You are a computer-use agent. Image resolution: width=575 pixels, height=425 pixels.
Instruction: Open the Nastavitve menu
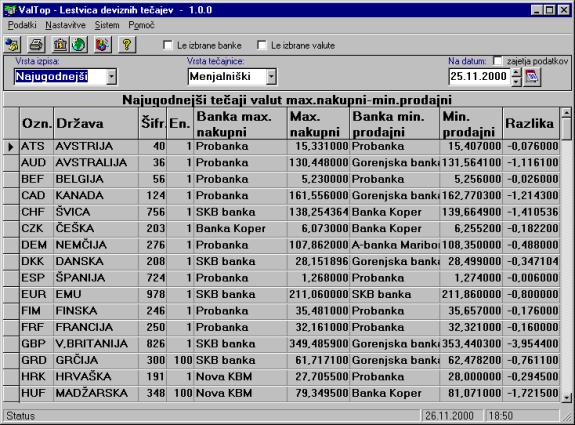65,25
